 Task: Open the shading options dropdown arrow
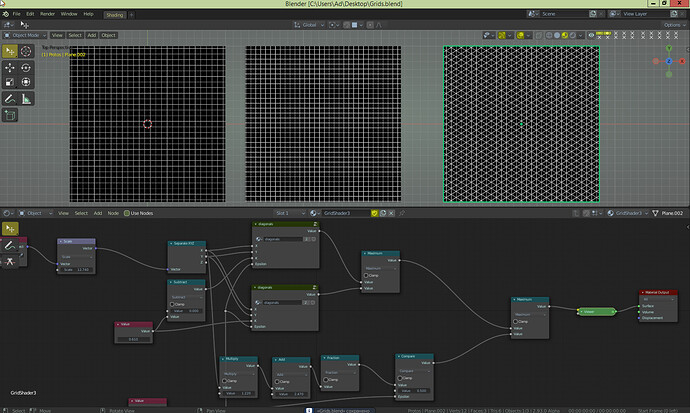[581, 35]
